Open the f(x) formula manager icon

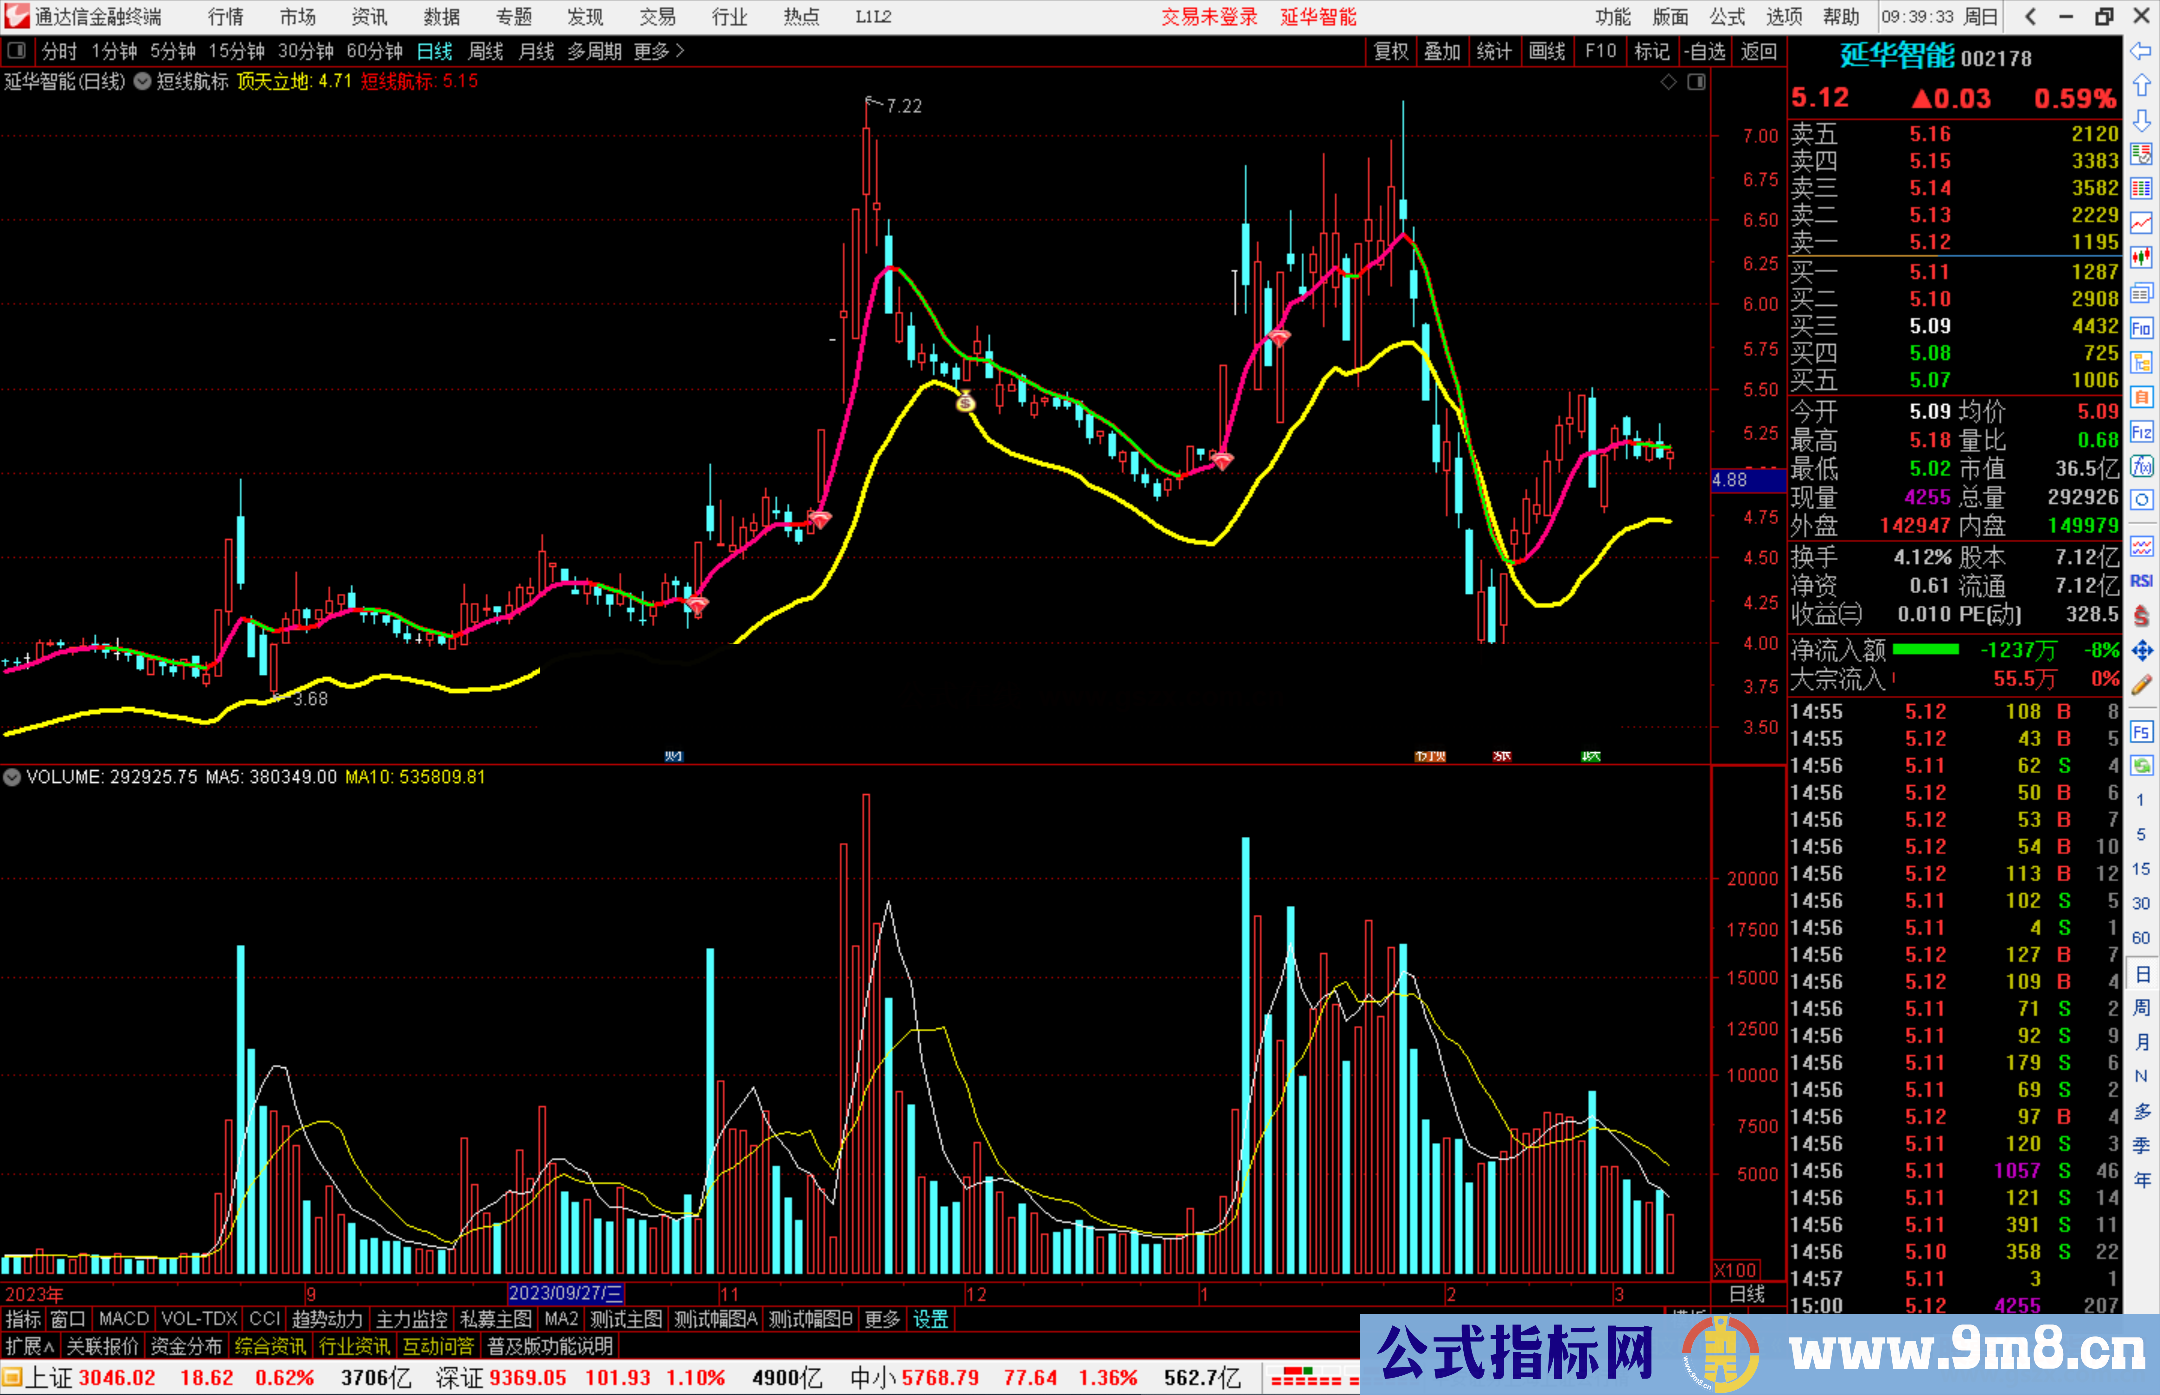coord(2141,466)
